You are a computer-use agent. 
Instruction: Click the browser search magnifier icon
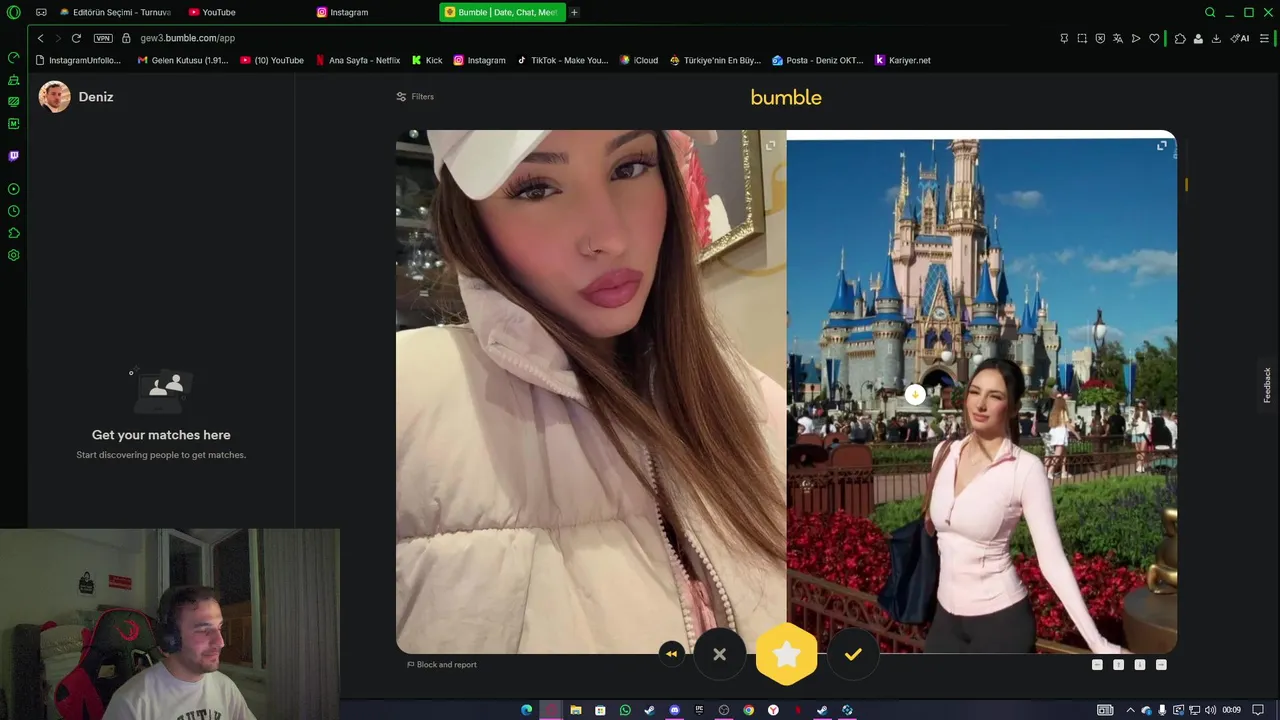[1210, 12]
